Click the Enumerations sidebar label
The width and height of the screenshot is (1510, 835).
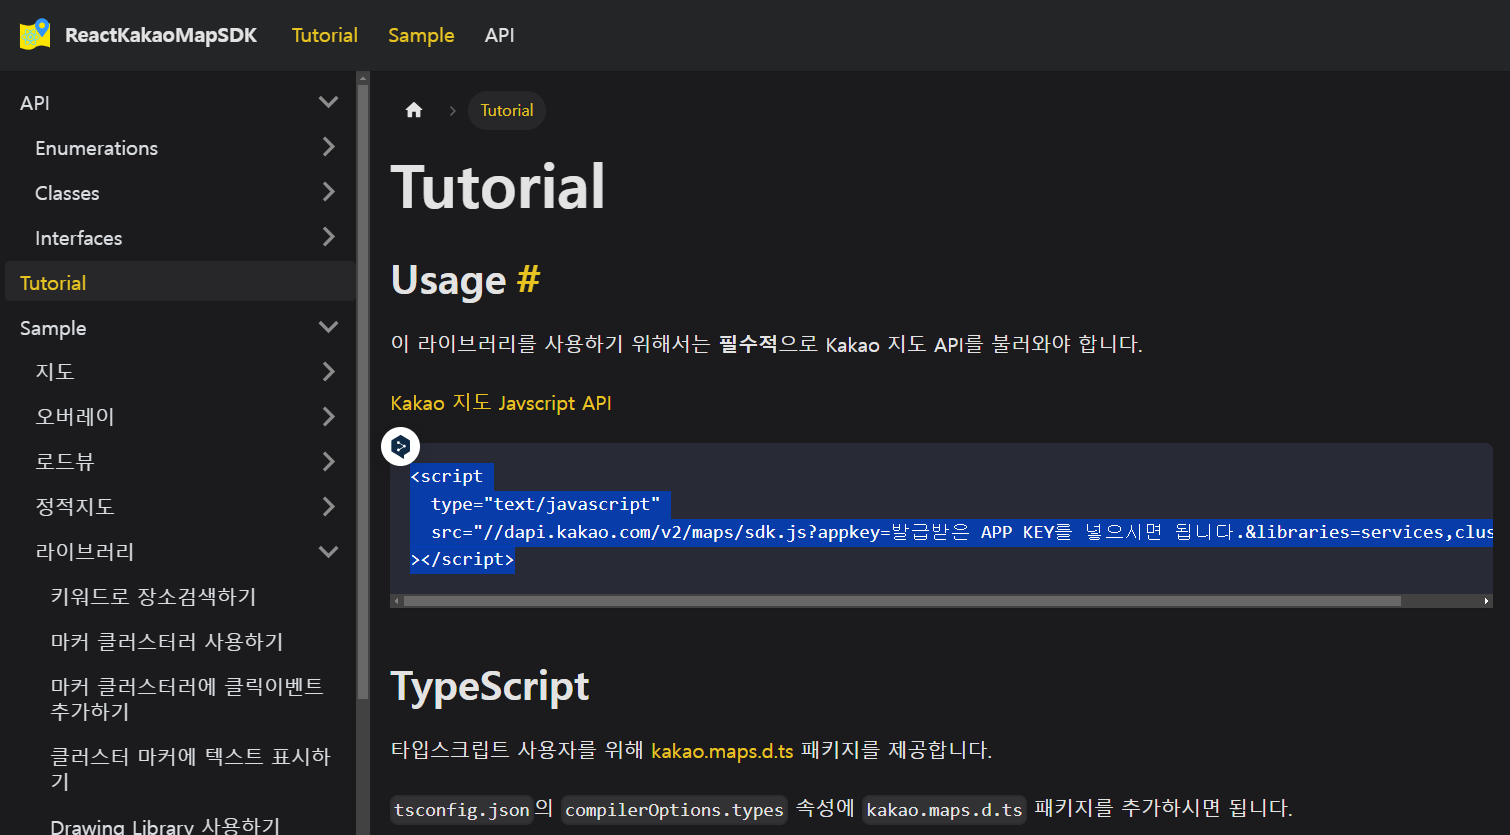(x=96, y=147)
